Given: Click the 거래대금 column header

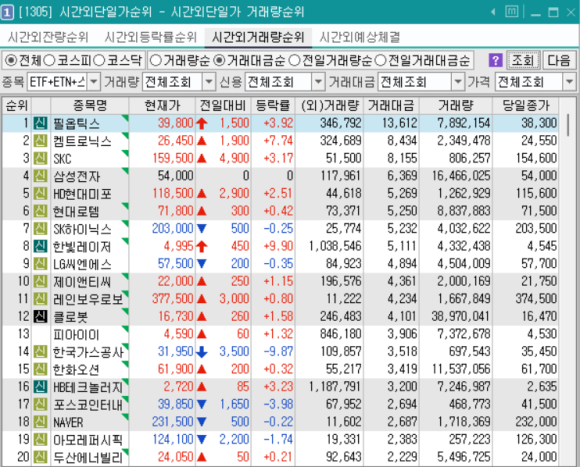Looking at the screenshot, I should pyautogui.click(x=391, y=106).
